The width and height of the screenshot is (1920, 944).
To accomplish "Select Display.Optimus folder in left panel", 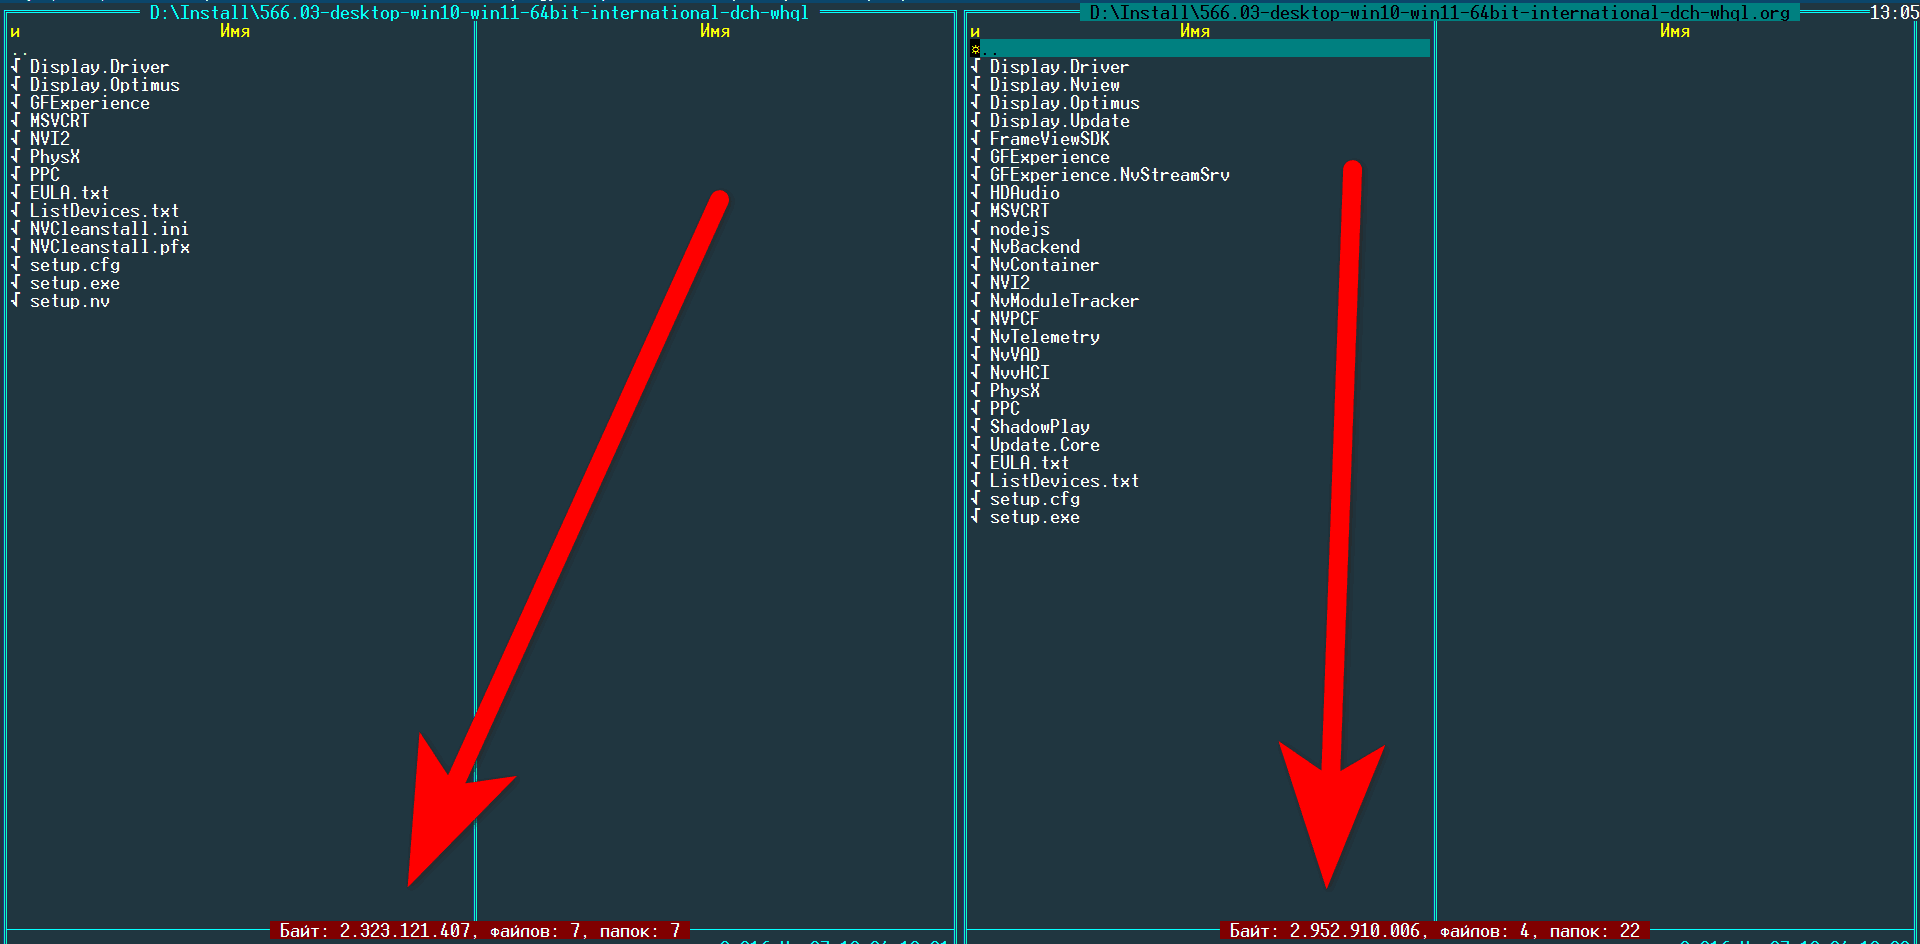I will pos(104,85).
